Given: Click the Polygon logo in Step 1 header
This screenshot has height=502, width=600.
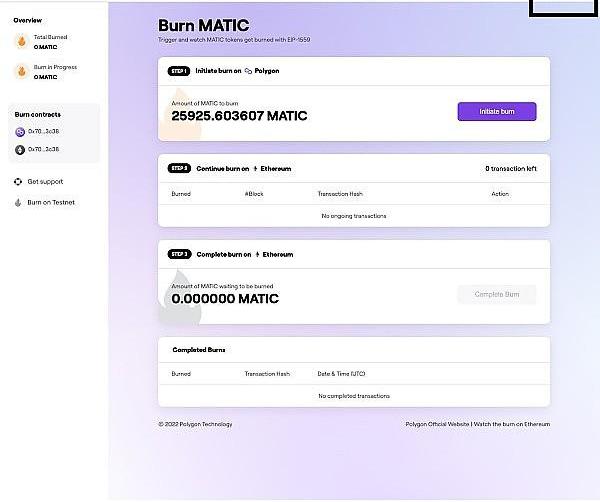Looking at the screenshot, I should point(248,72).
